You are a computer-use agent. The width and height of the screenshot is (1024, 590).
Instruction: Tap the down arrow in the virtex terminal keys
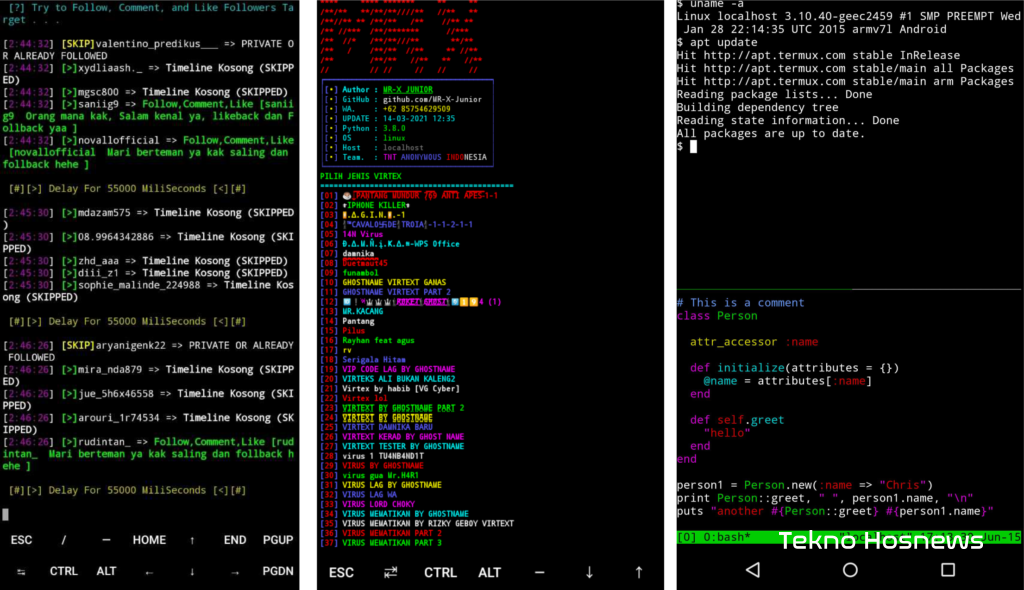pyautogui.click(x=589, y=573)
